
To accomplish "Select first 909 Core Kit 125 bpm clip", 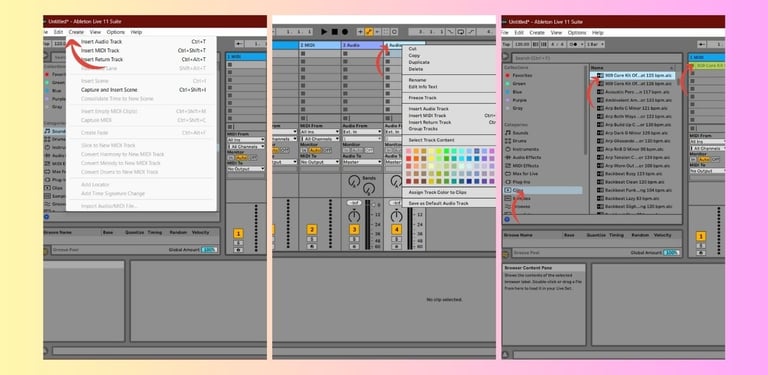I will pos(632,75).
